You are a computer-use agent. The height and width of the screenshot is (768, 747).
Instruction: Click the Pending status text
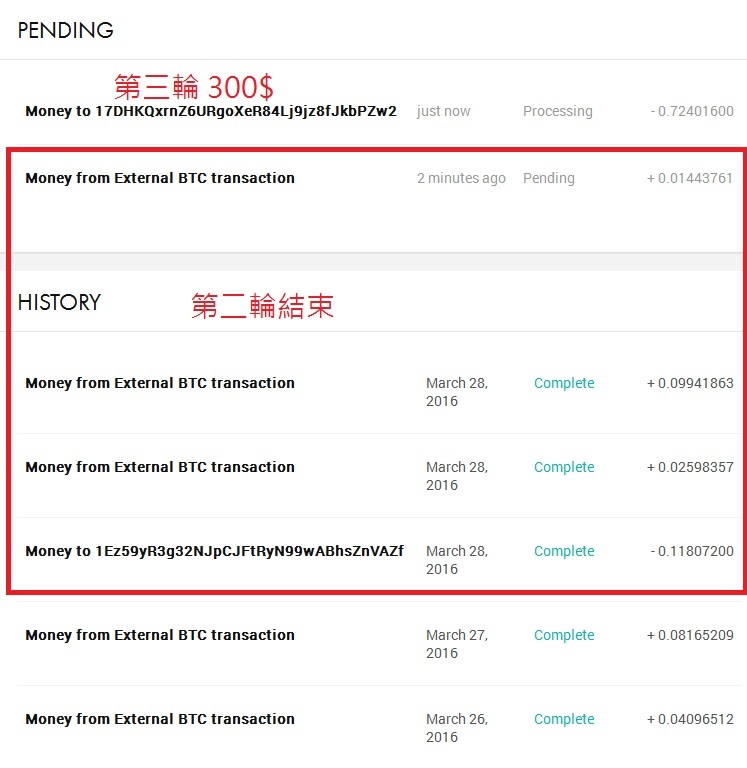point(549,178)
